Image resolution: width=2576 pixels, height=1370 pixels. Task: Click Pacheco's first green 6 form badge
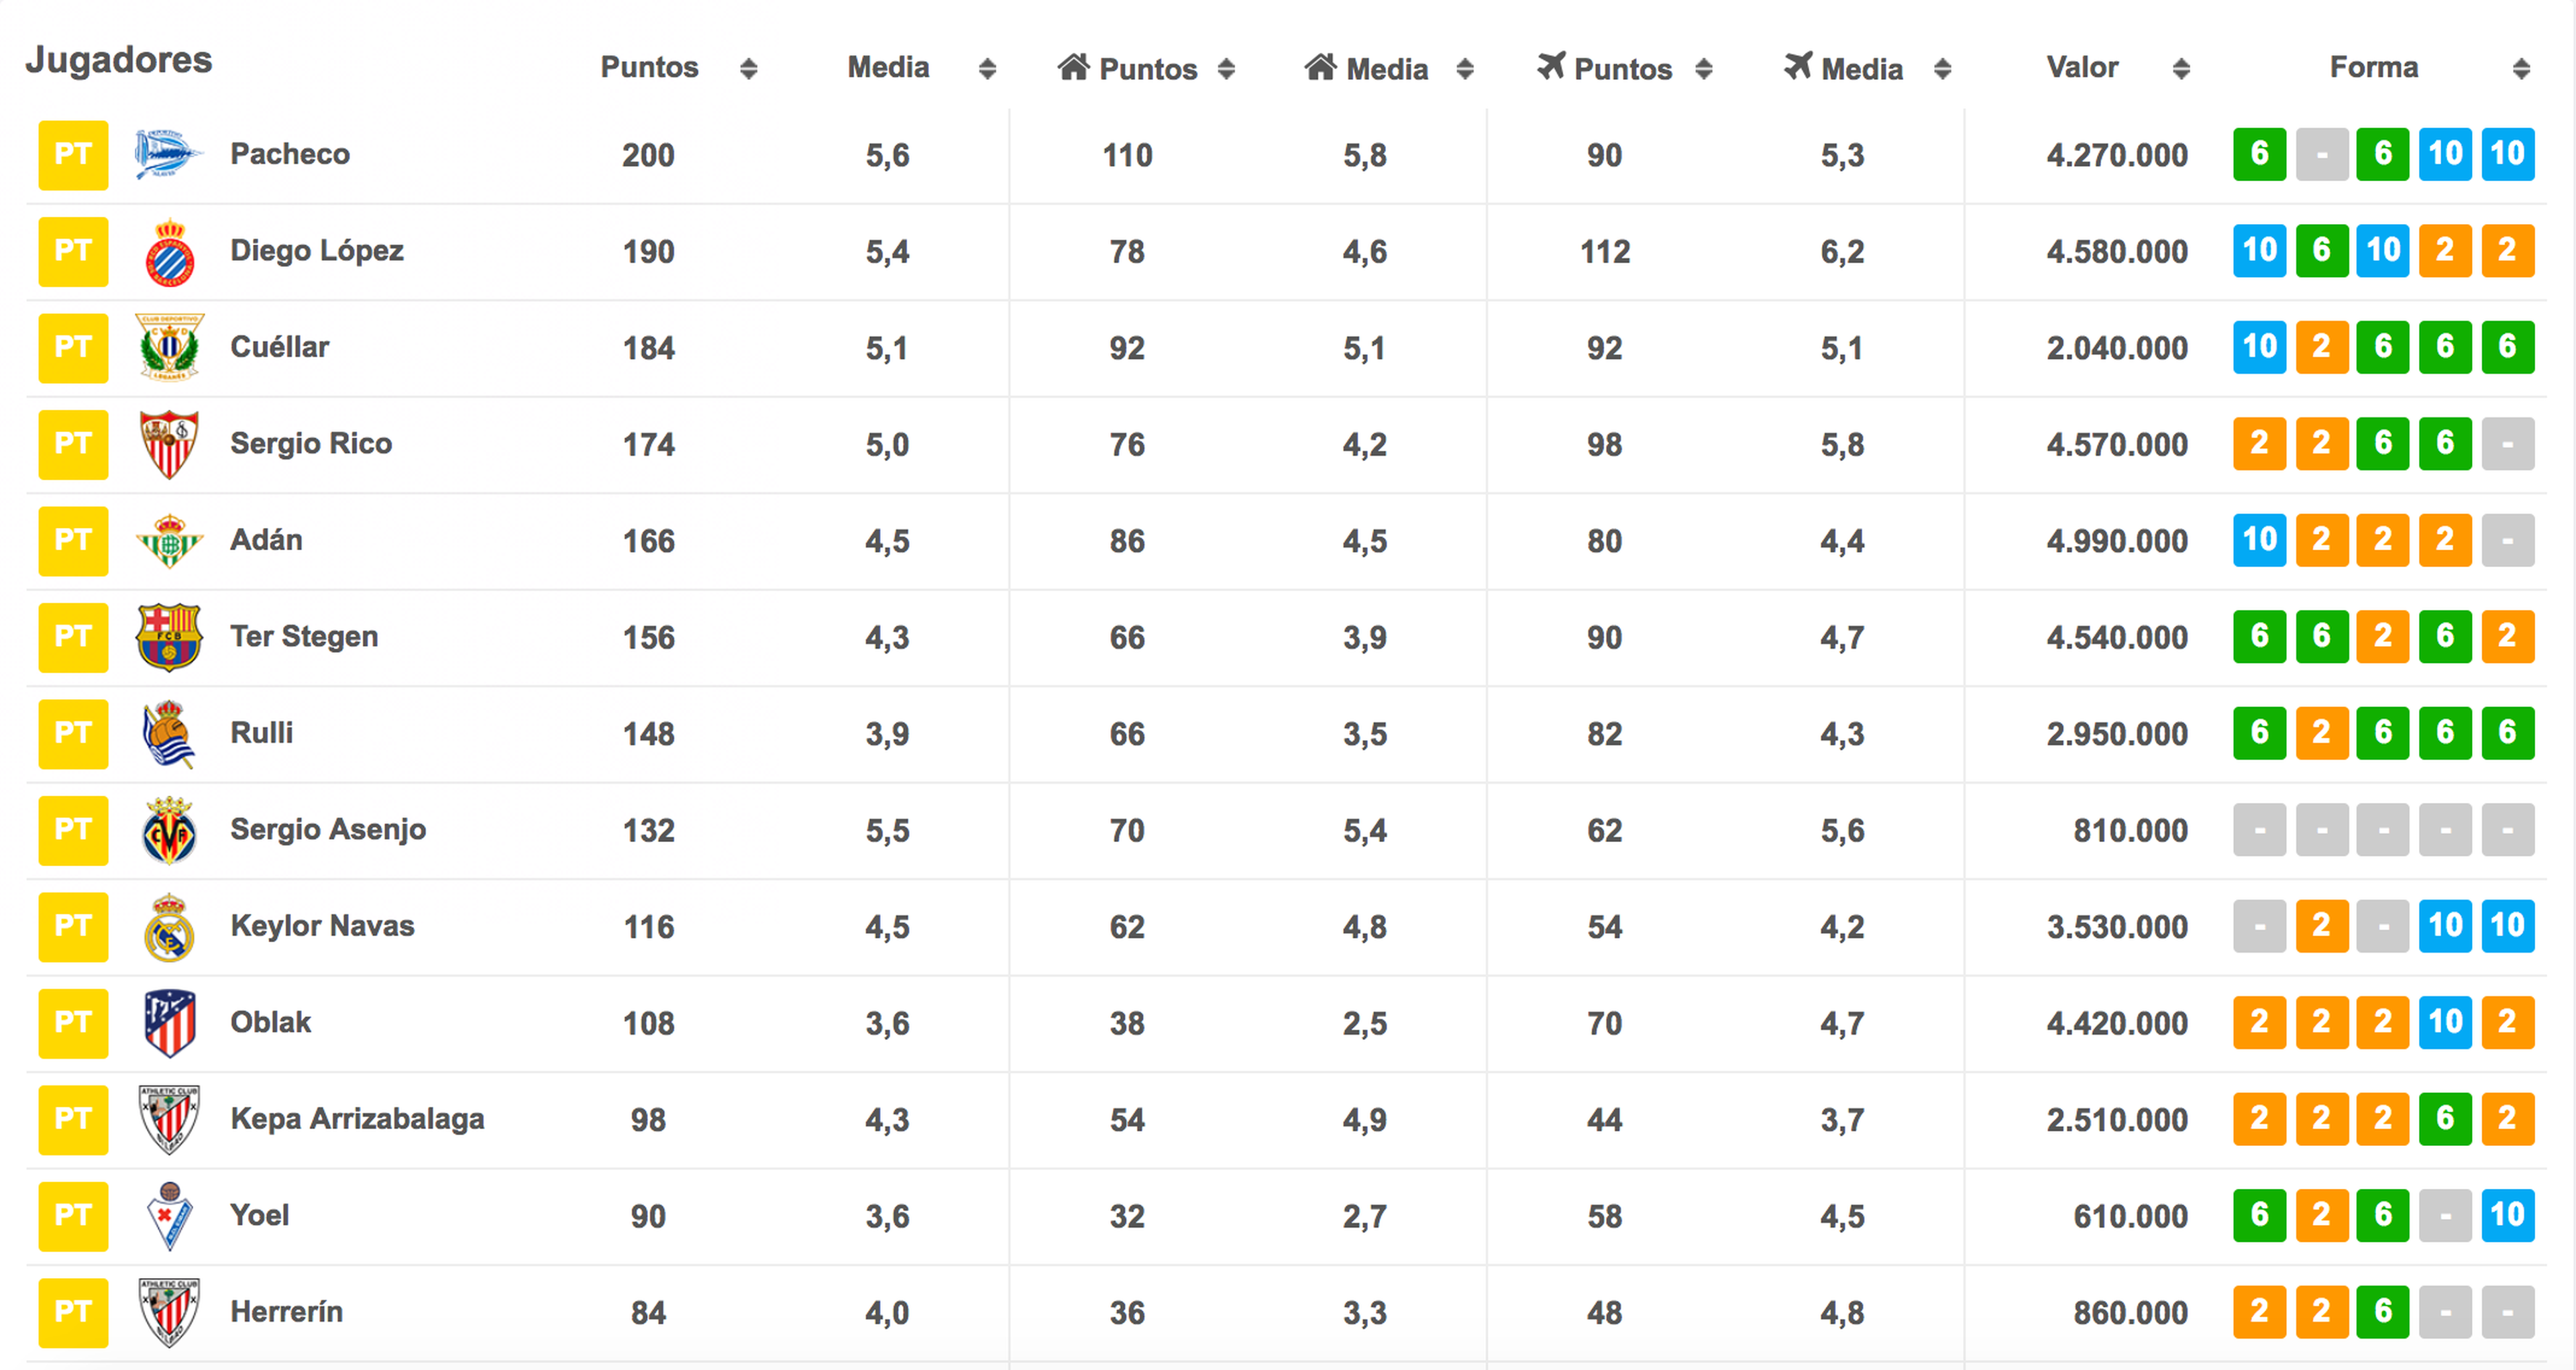pos(2259,154)
